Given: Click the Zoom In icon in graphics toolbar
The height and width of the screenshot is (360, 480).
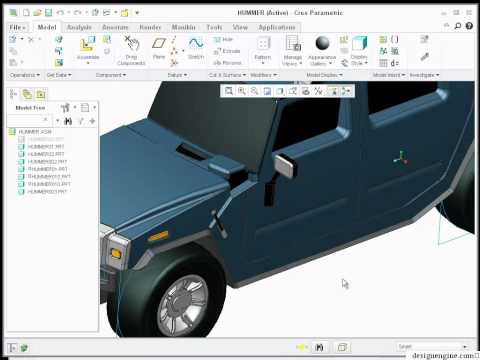Looking at the screenshot, I should (242, 91).
